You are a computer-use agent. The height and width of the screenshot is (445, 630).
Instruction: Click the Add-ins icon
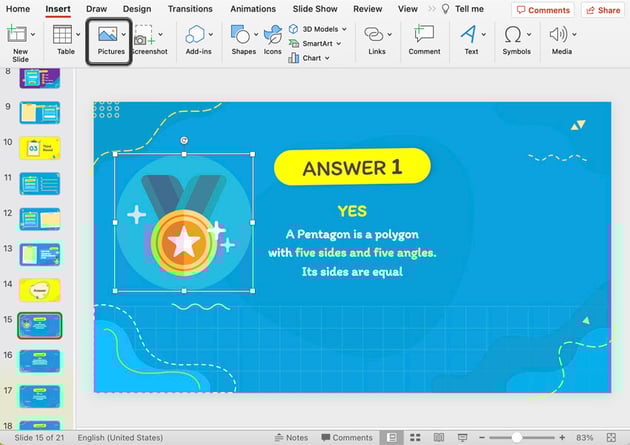[195, 34]
